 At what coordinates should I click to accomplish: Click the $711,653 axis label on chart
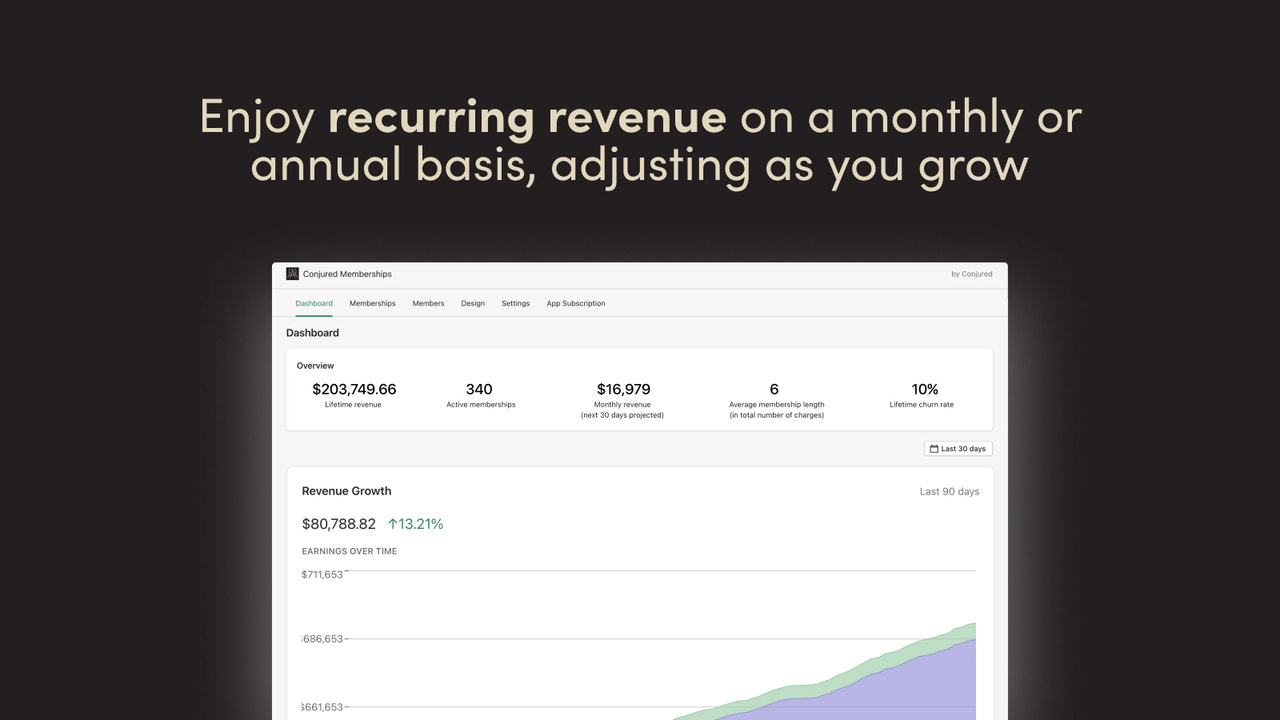click(322, 574)
